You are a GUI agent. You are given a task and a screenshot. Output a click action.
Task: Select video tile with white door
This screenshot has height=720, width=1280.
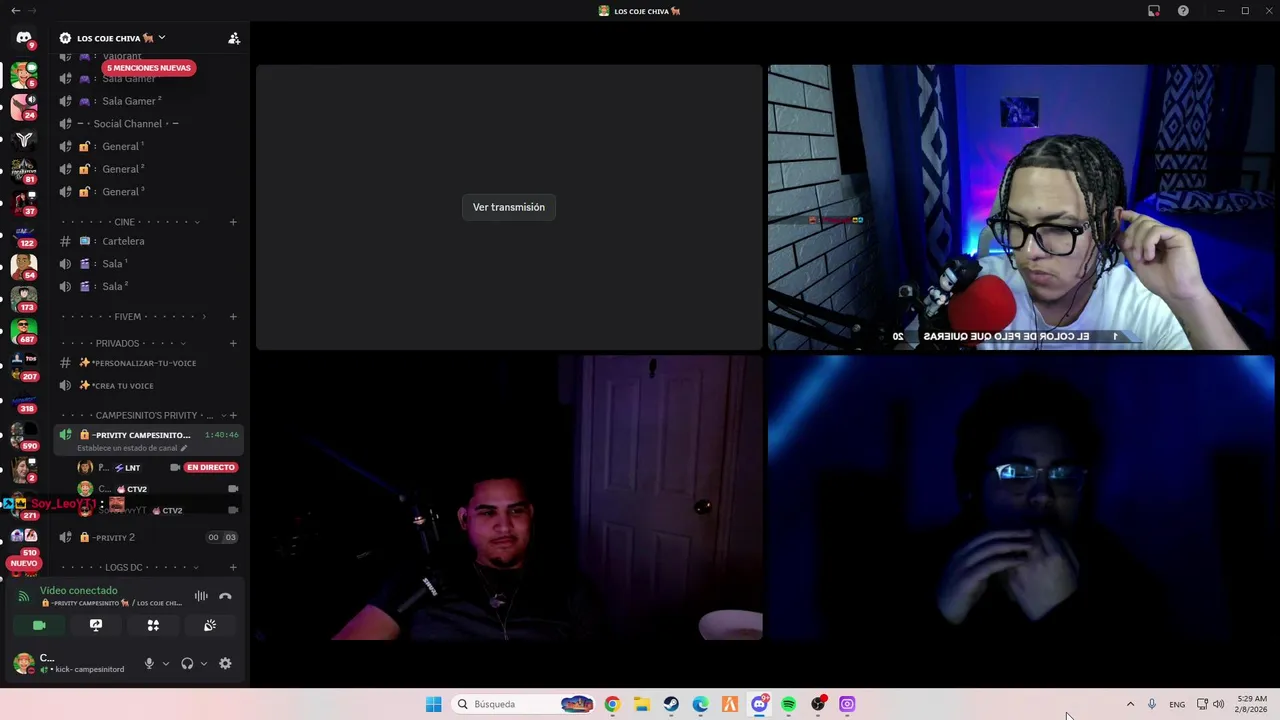tap(509, 498)
